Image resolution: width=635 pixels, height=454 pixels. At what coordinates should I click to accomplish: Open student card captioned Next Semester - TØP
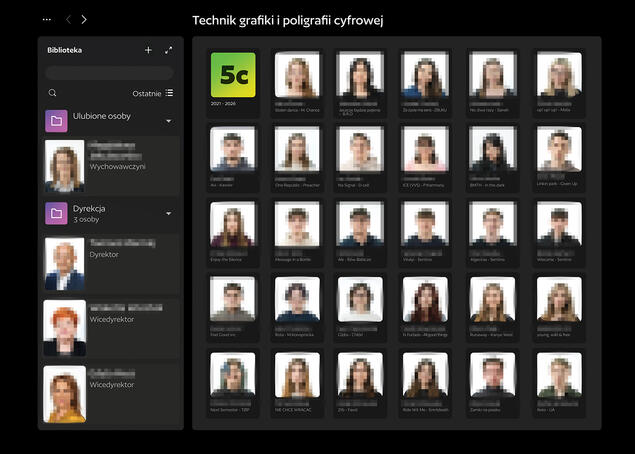coord(233,384)
